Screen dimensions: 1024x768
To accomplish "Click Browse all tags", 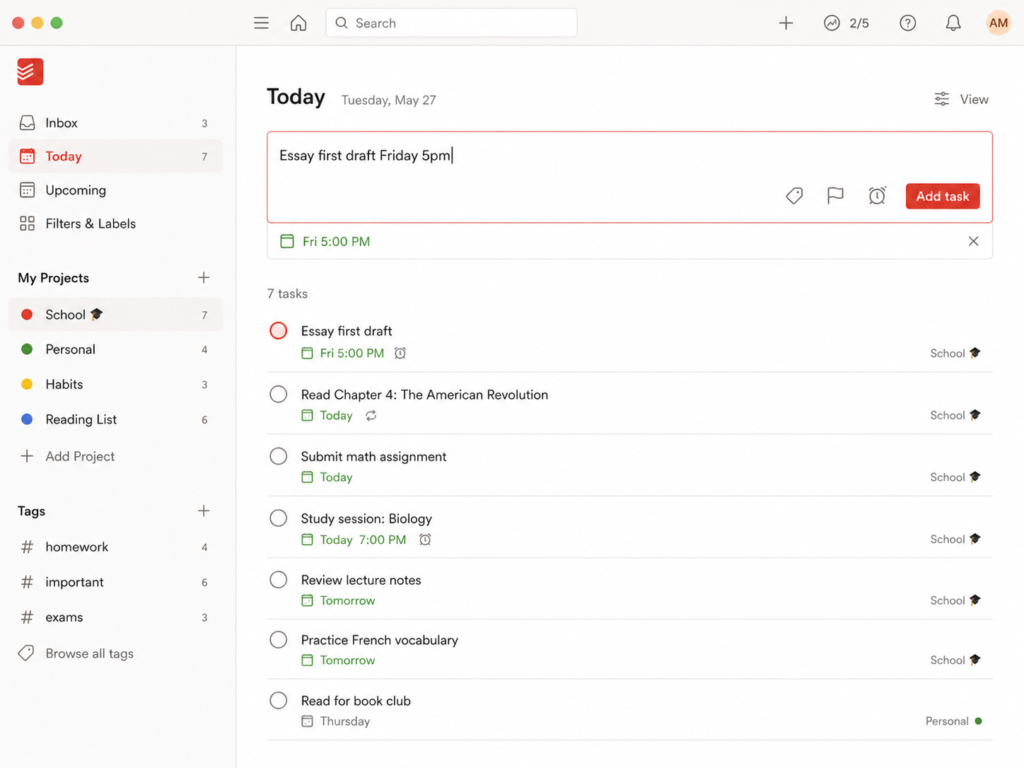I will click(76, 653).
